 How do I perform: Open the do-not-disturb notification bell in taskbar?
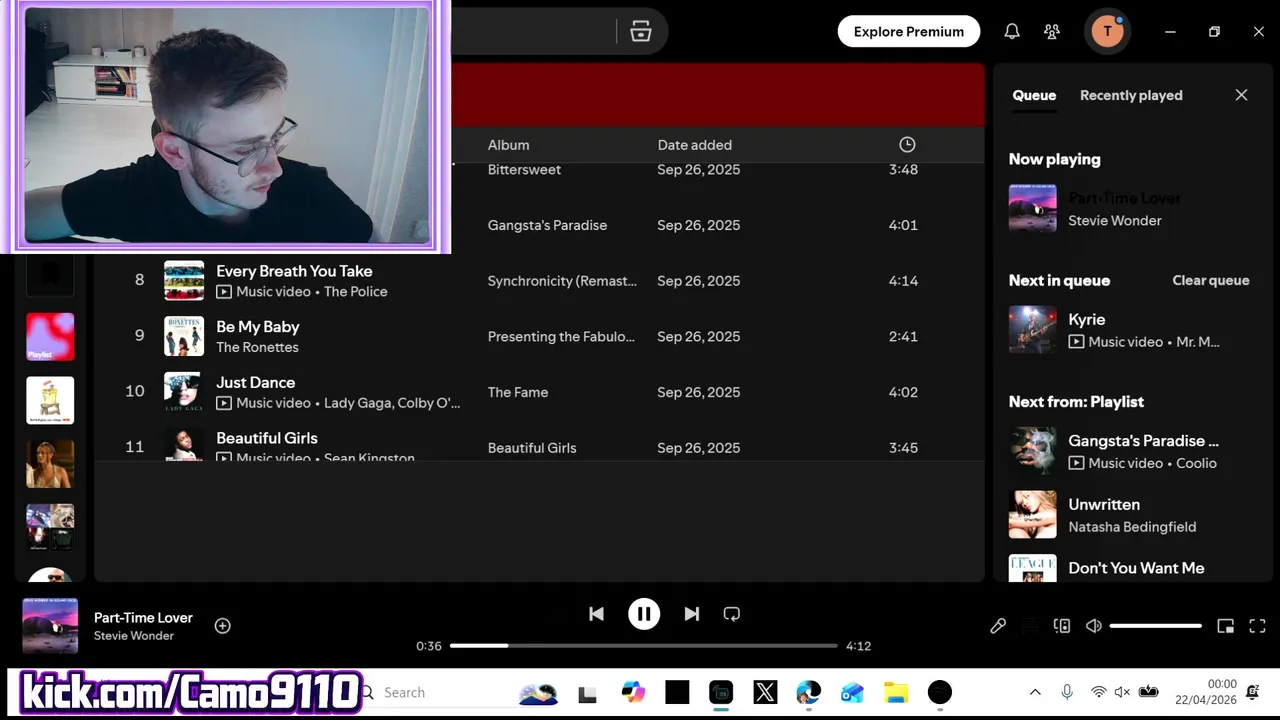tap(1254, 692)
